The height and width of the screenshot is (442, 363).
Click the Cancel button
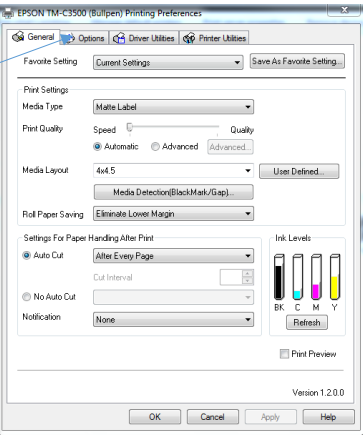pyautogui.click(x=213, y=417)
